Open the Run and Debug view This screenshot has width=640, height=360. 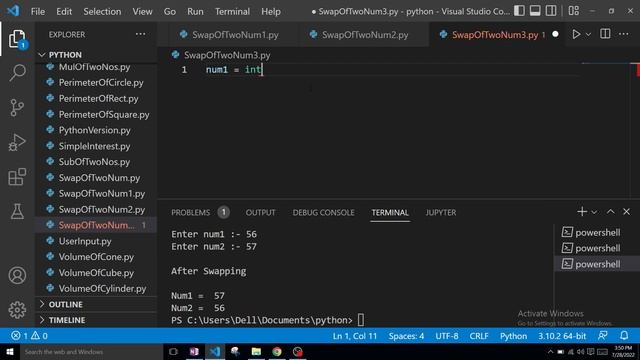pyautogui.click(x=17, y=142)
